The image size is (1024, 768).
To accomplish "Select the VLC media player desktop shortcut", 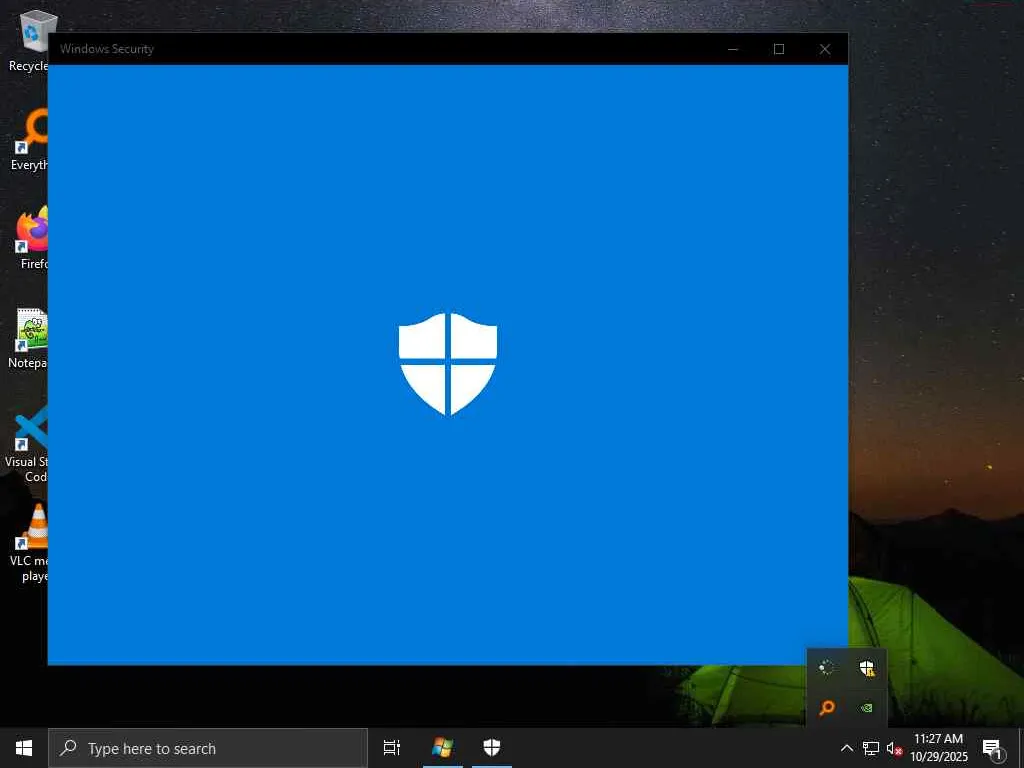I will tap(29, 543).
